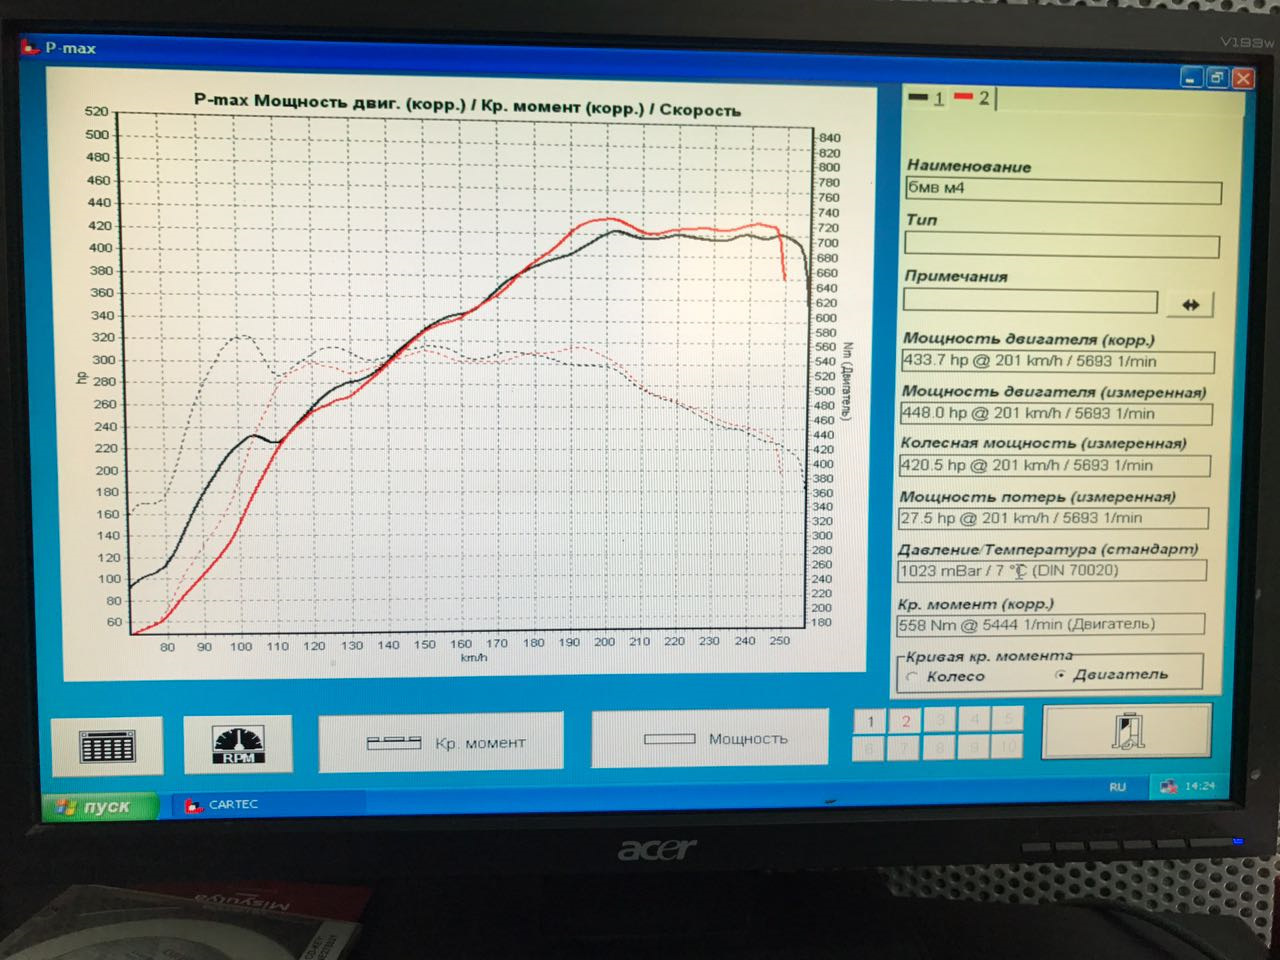Restore down the P-max window
This screenshot has height=960, width=1280.
(1217, 78)
